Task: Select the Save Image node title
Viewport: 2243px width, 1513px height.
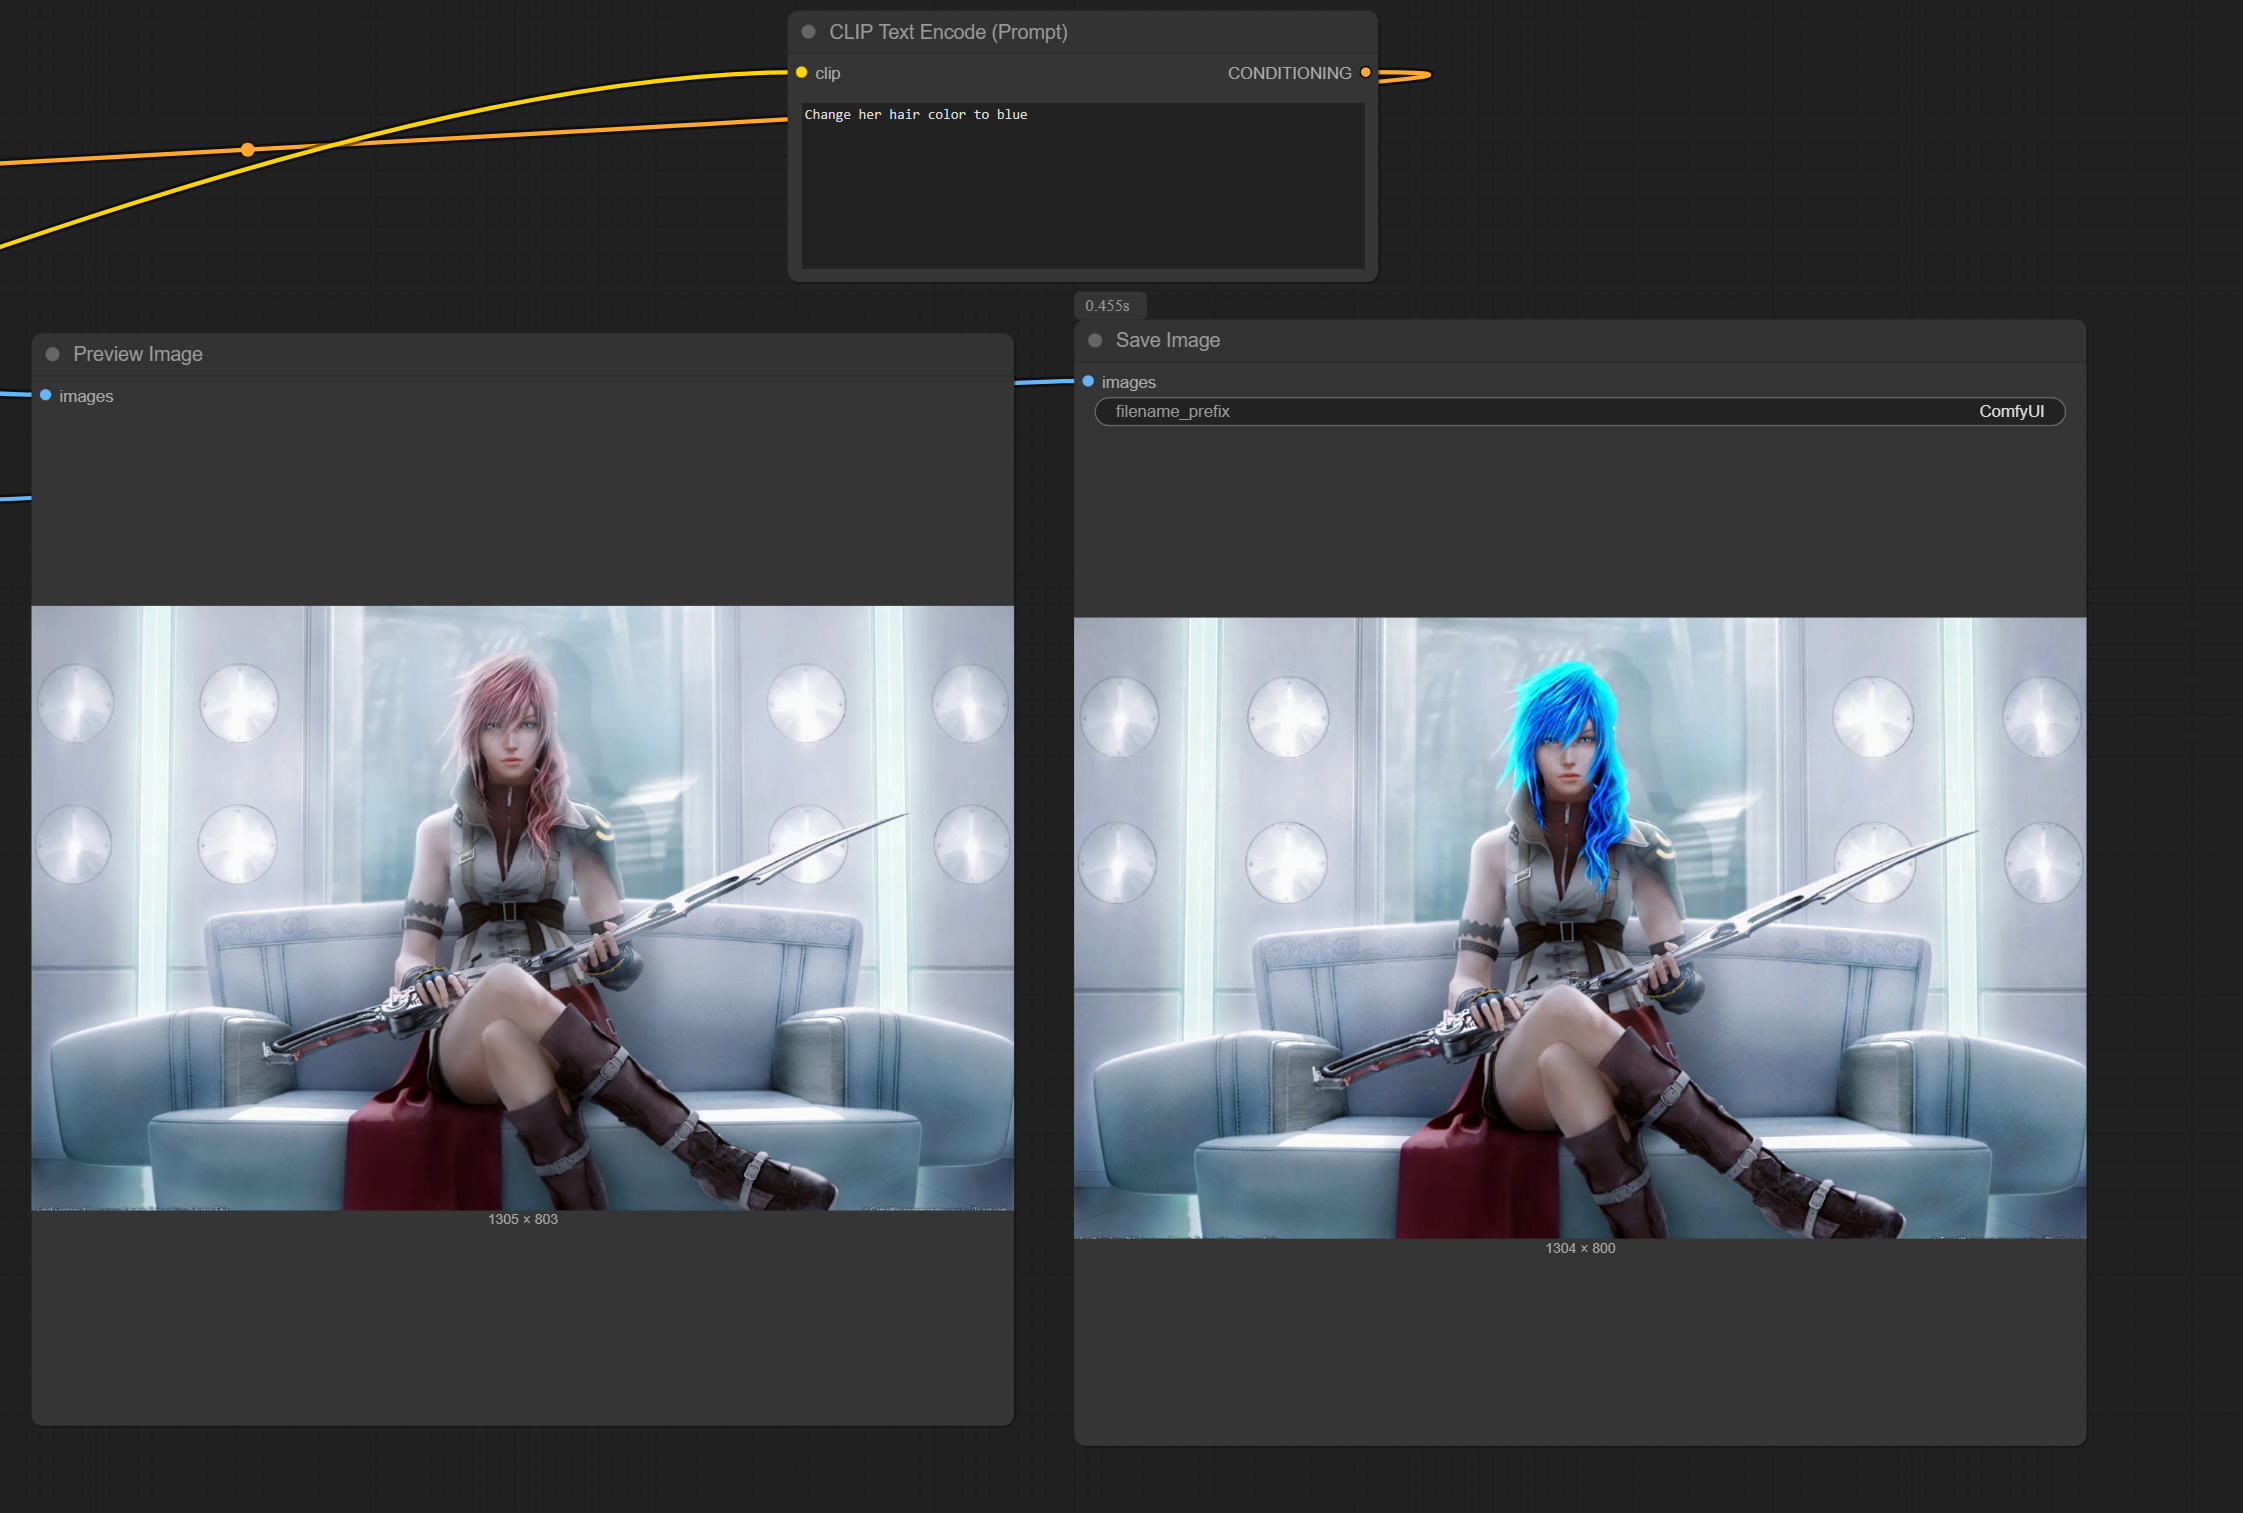Action: point(1168,340)
